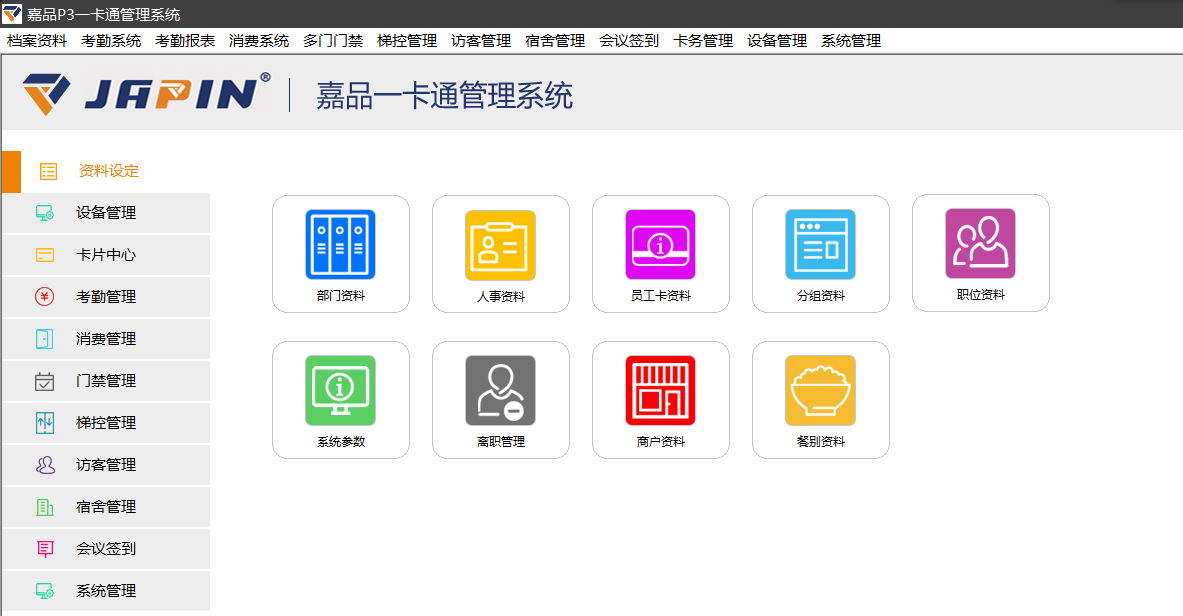Click the 餐别资料 caption text
This screenshot has width=1183, height=616.
(820, 442)
